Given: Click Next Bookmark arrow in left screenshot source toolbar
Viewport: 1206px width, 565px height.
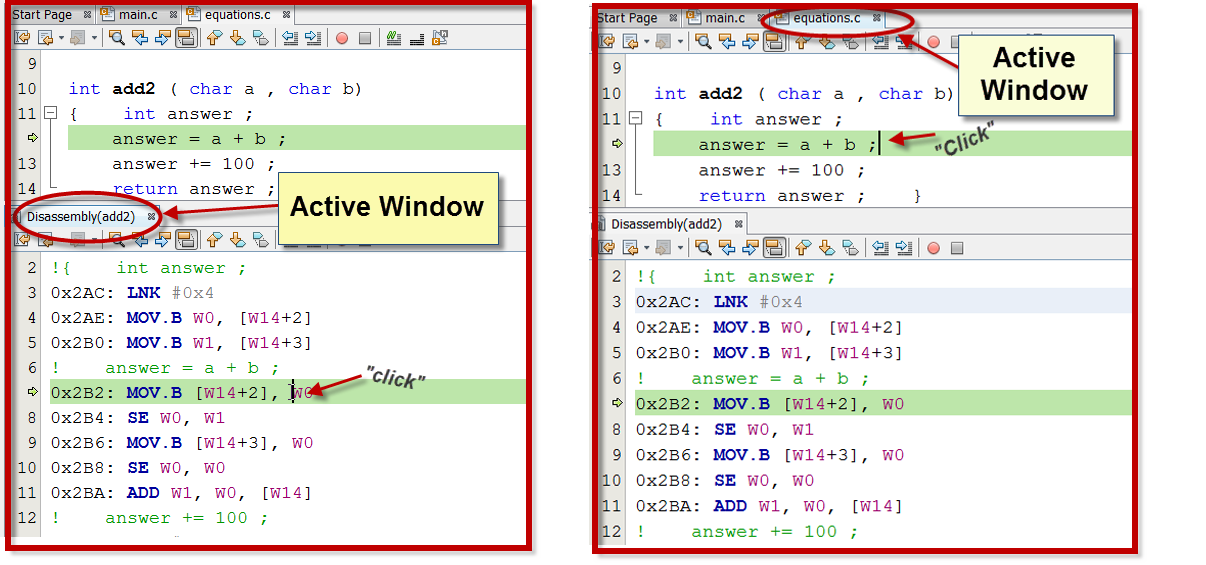Looking at the screenshot, I should tap(237, 38).
